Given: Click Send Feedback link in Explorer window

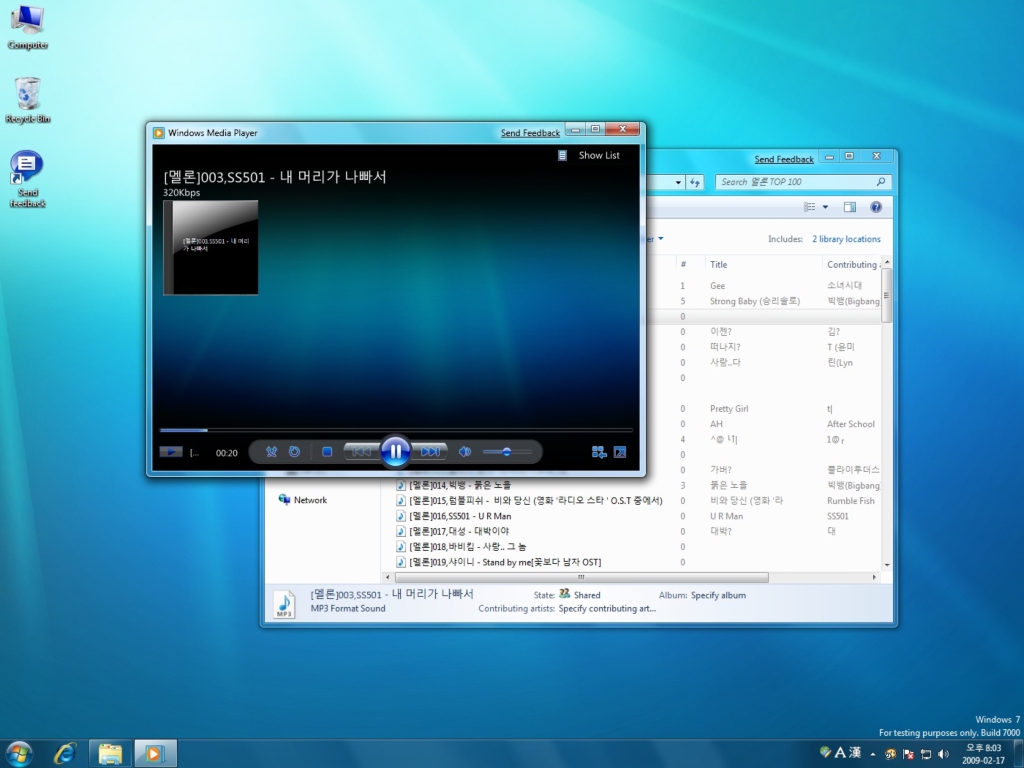Looking at the screenshot, I should [x=784, y=159].
